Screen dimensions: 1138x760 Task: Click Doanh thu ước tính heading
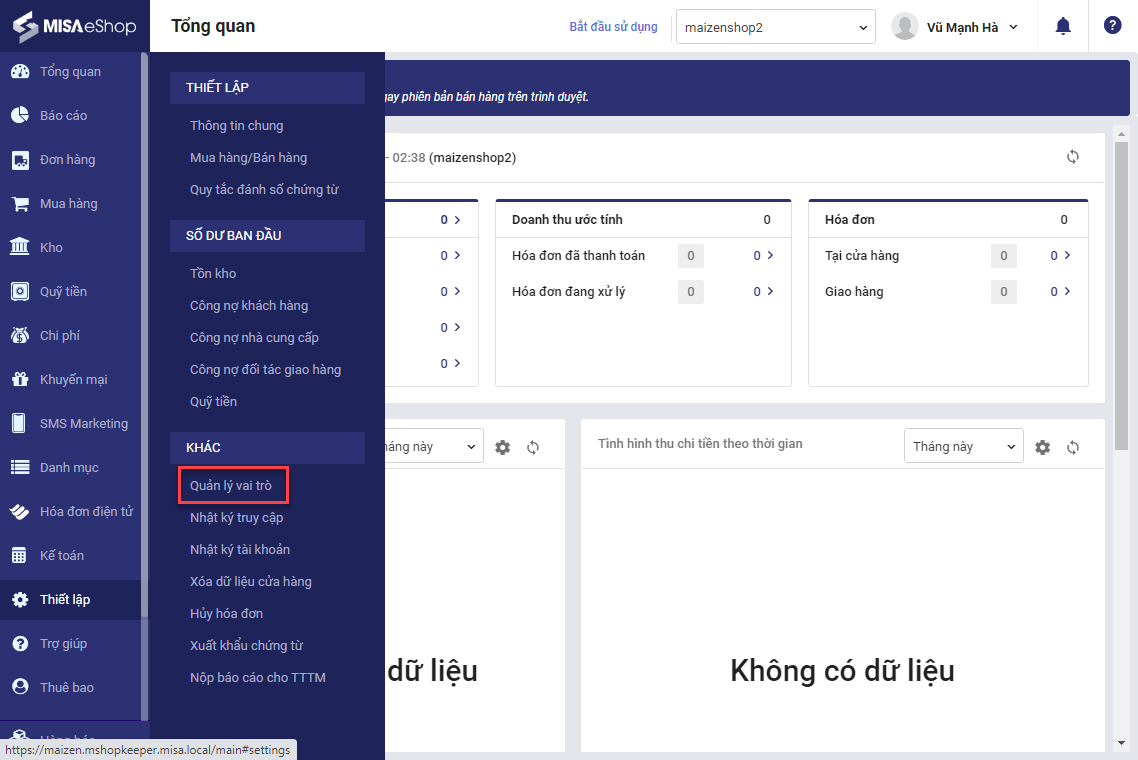567,219
